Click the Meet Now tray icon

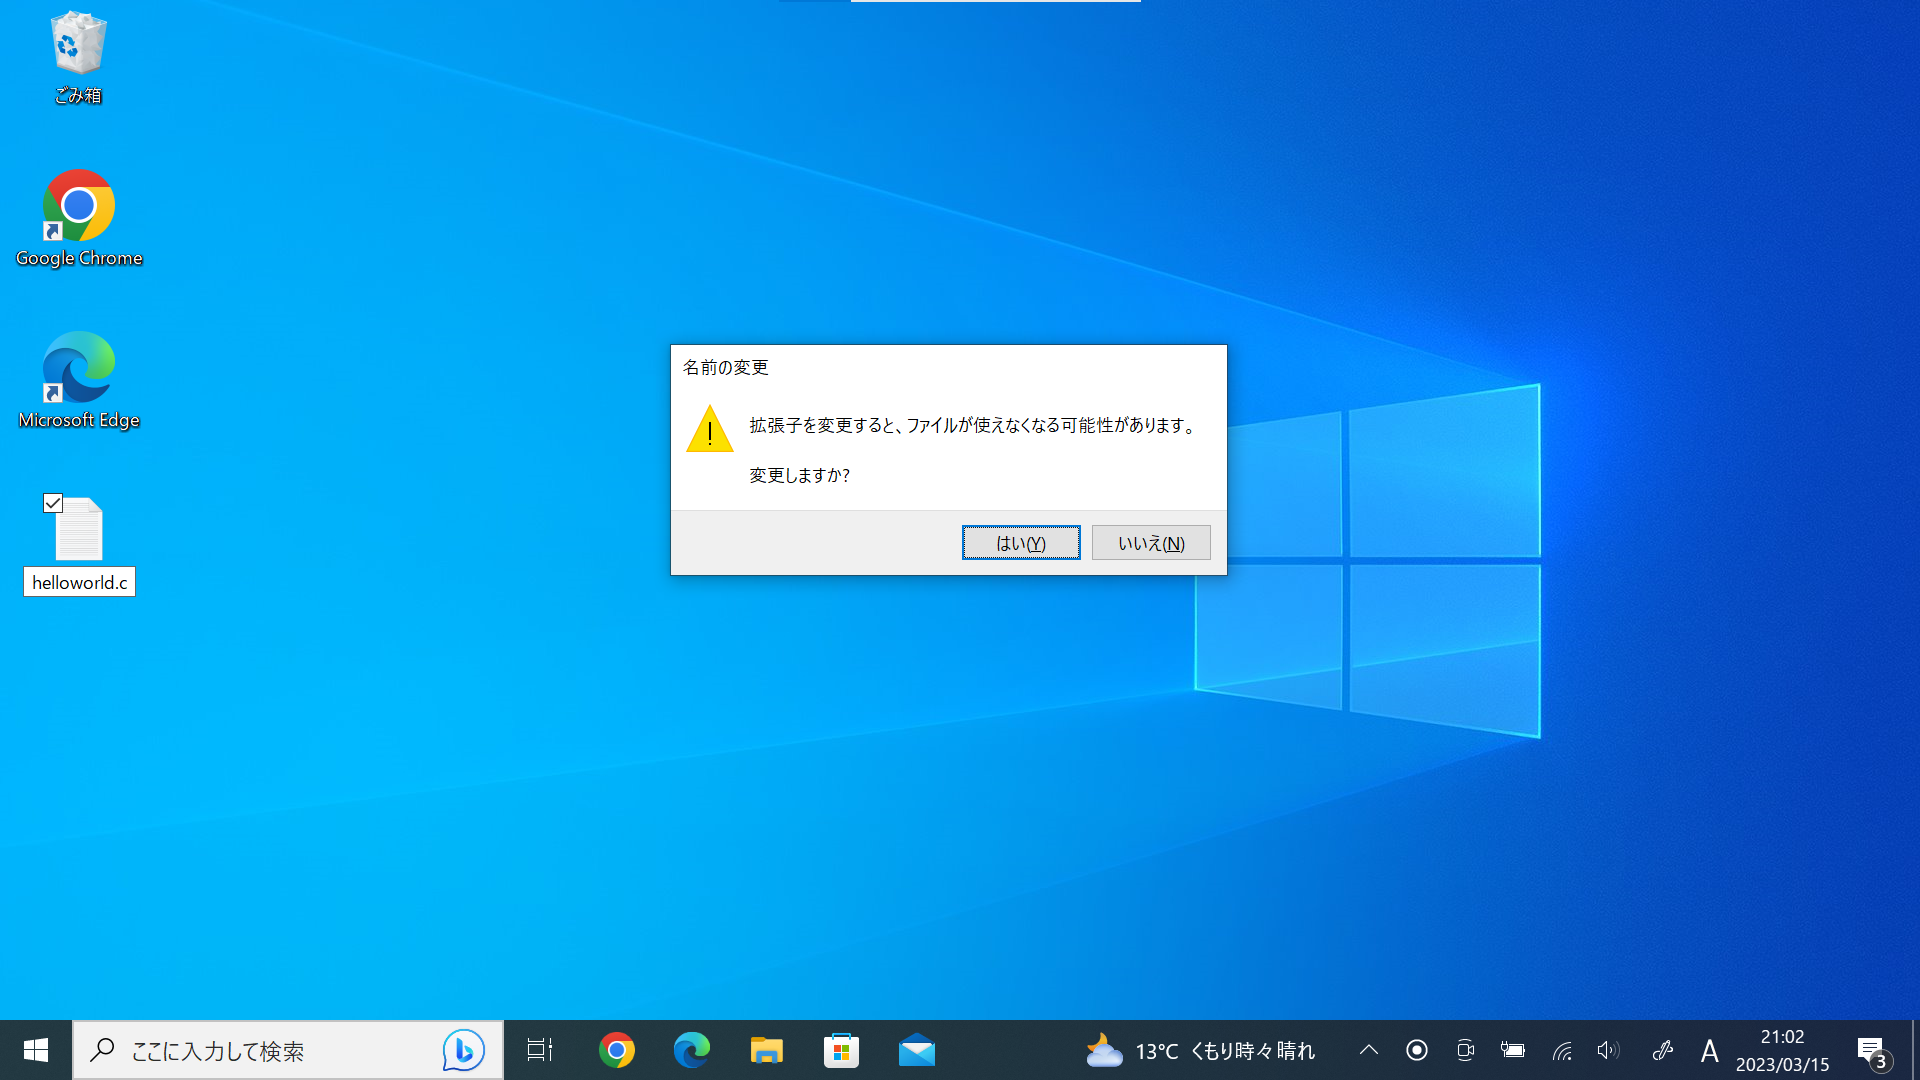click(x=1465, y=1050)
